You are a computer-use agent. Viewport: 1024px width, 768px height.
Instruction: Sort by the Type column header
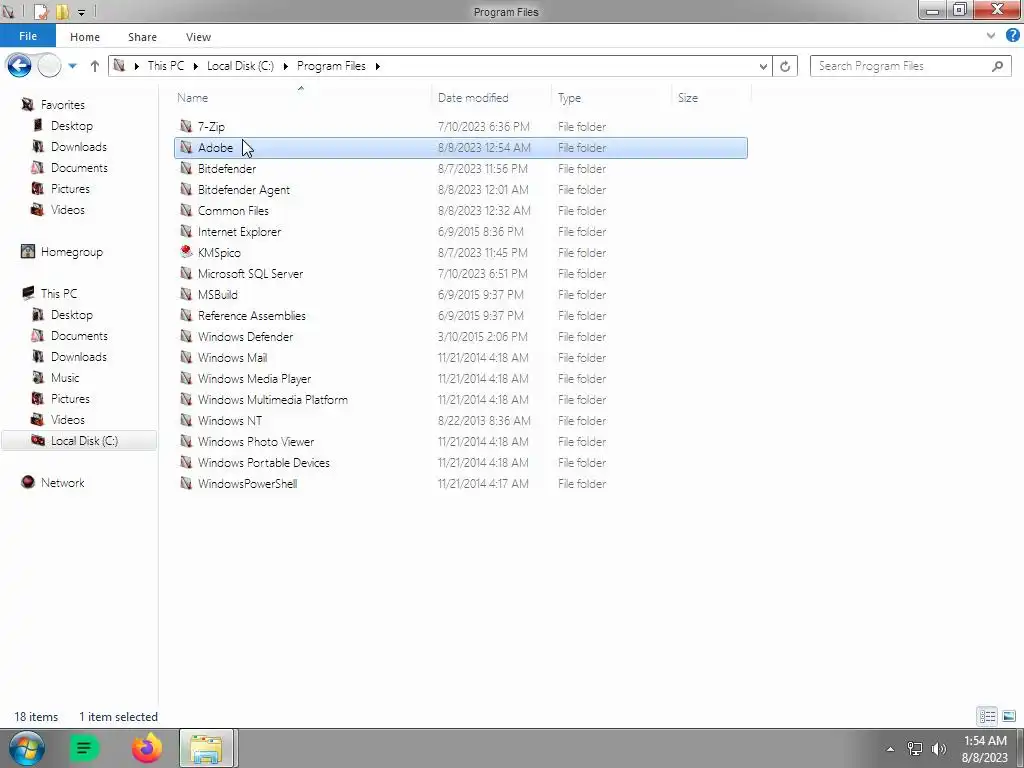[x=612, y=97]
